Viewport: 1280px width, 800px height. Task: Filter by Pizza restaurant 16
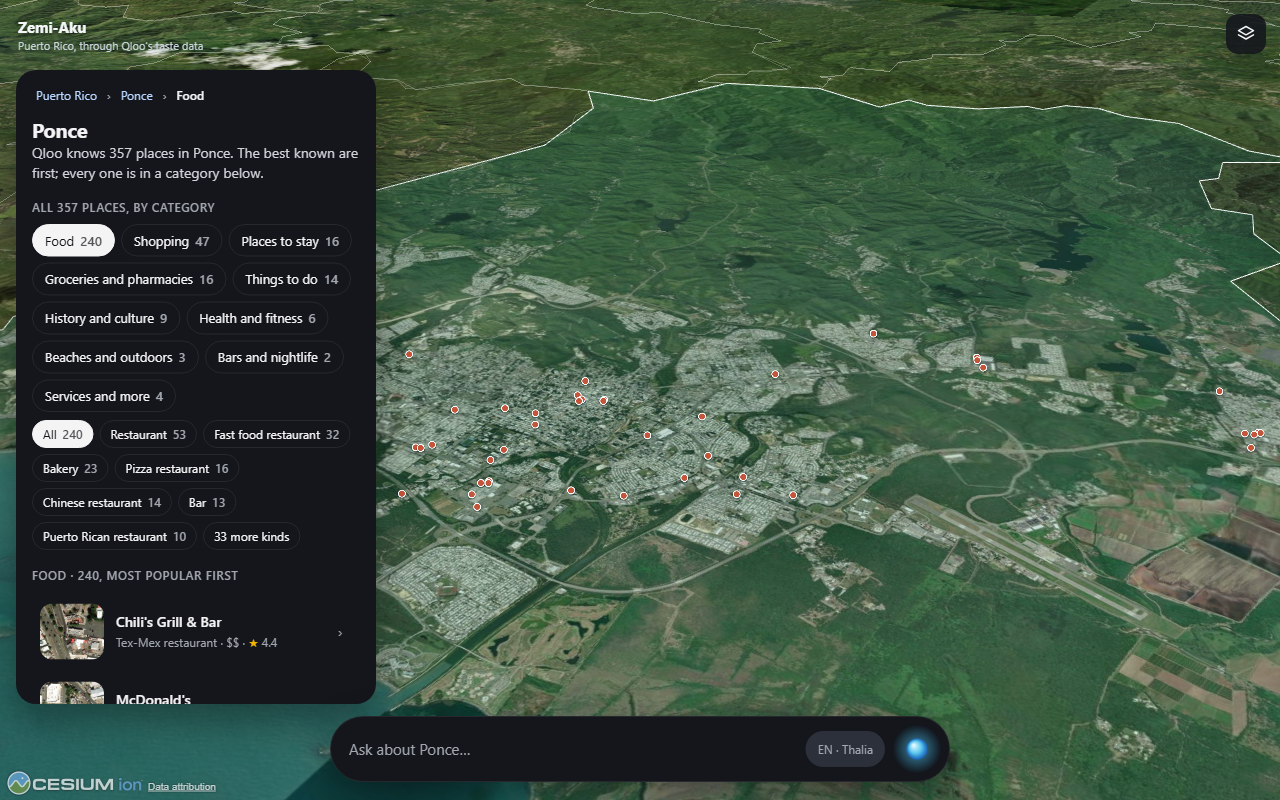click(x=177, y=469)
